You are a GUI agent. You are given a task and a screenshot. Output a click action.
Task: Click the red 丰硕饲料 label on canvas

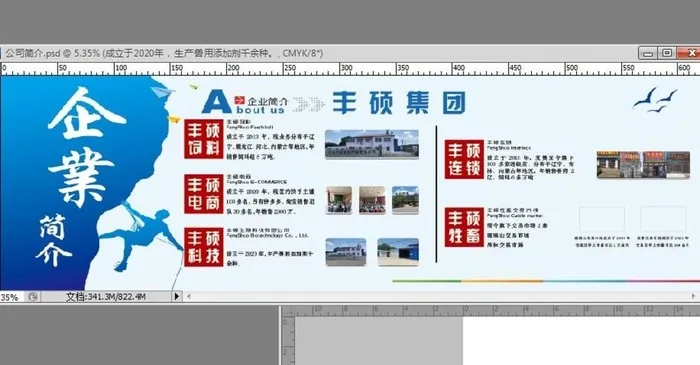(204, 139)
